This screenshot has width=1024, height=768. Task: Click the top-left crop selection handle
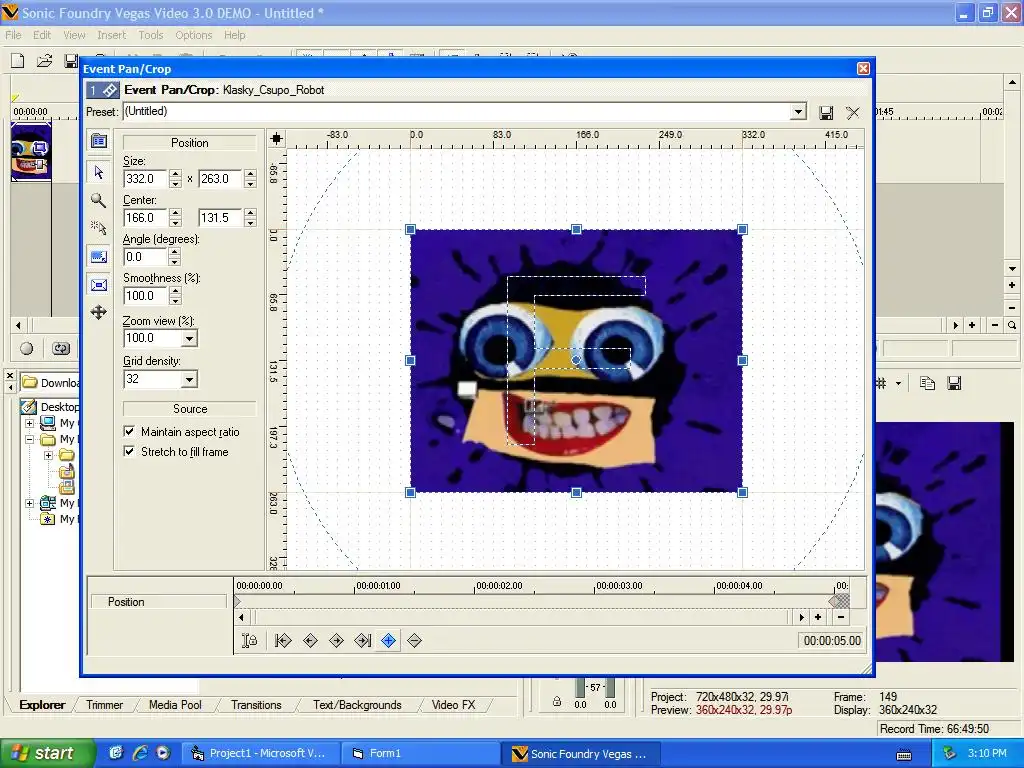tap(410, 229)
